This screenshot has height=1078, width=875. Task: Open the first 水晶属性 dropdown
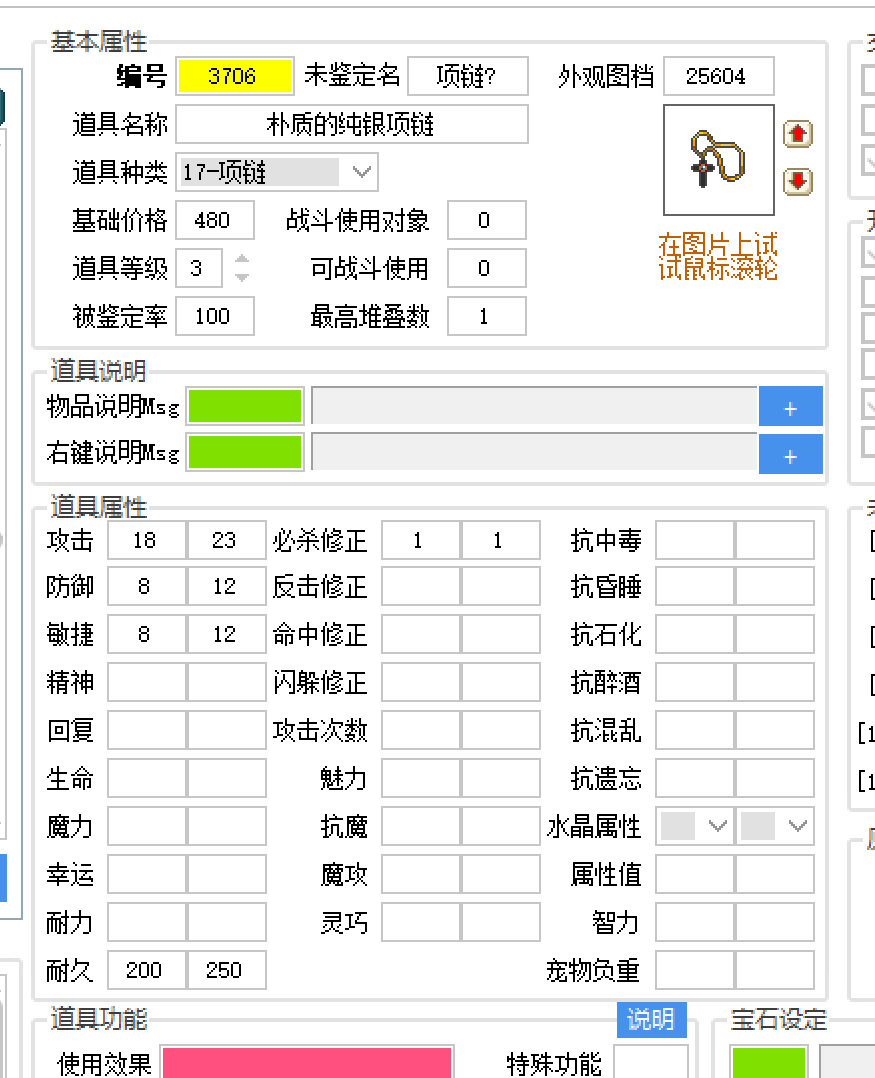click(x=718, y=826)
